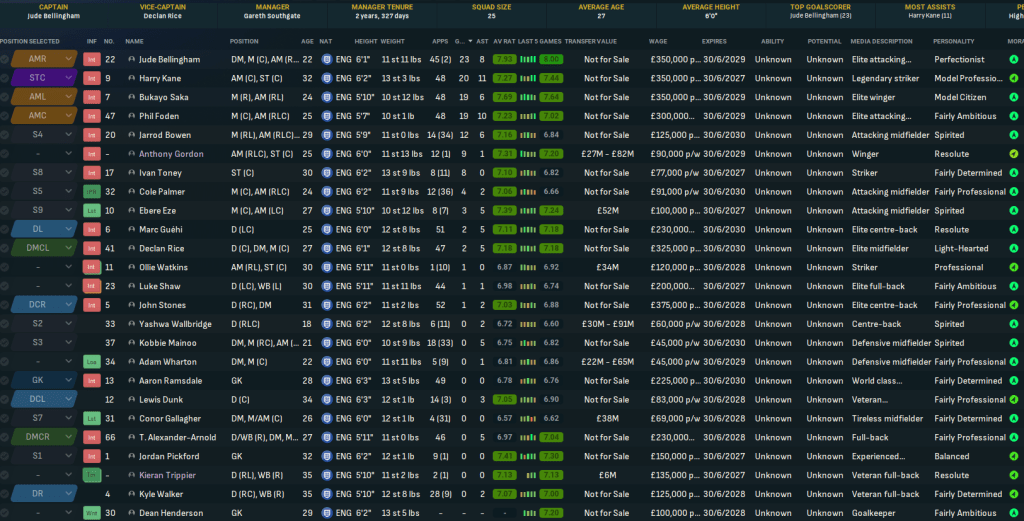Click Jude Bellingham's green morale arrow icon

pos(1015,60)
